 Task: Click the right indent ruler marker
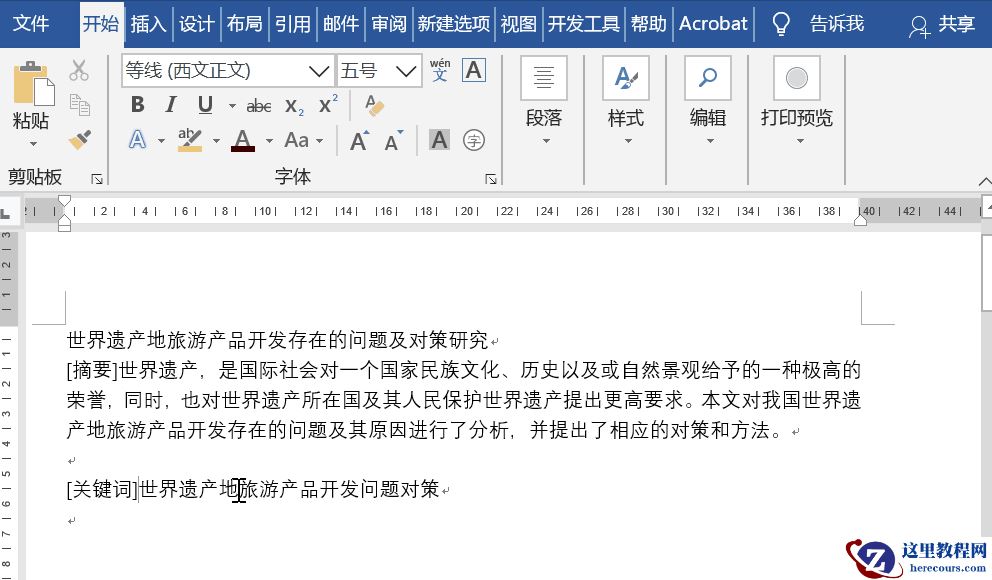(860, 220)
